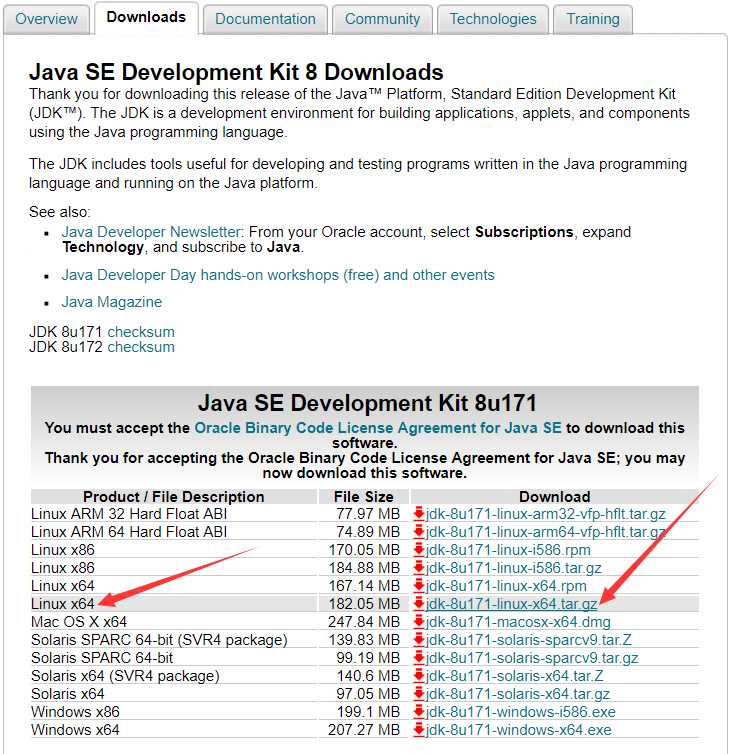Click download arrow icon beside jdk-8u171-solaris-sparcv9.tar.gz
This screenshot has height=754, width=732.
pos(418,658)
